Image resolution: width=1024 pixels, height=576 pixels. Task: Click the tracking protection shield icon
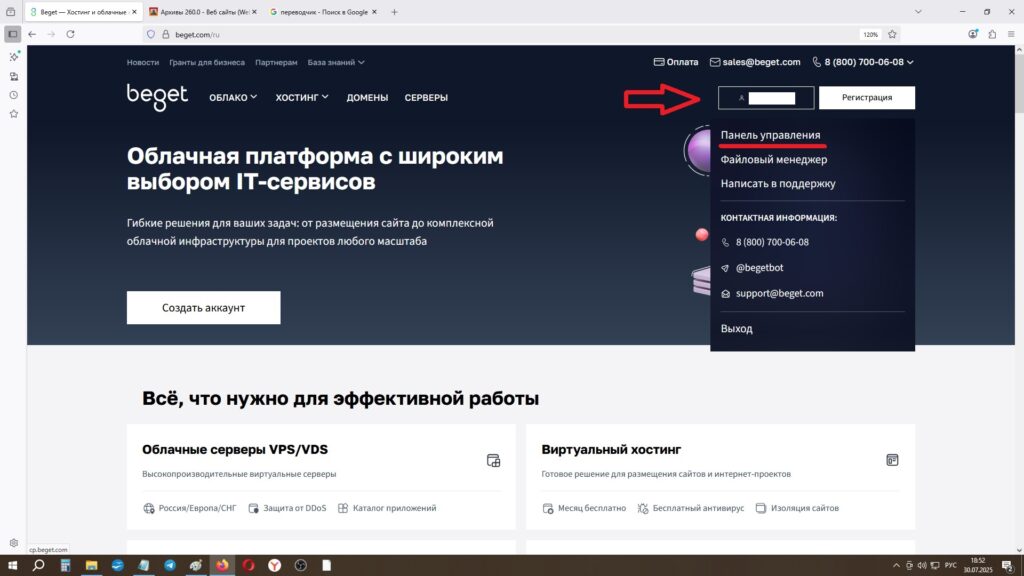151,35
